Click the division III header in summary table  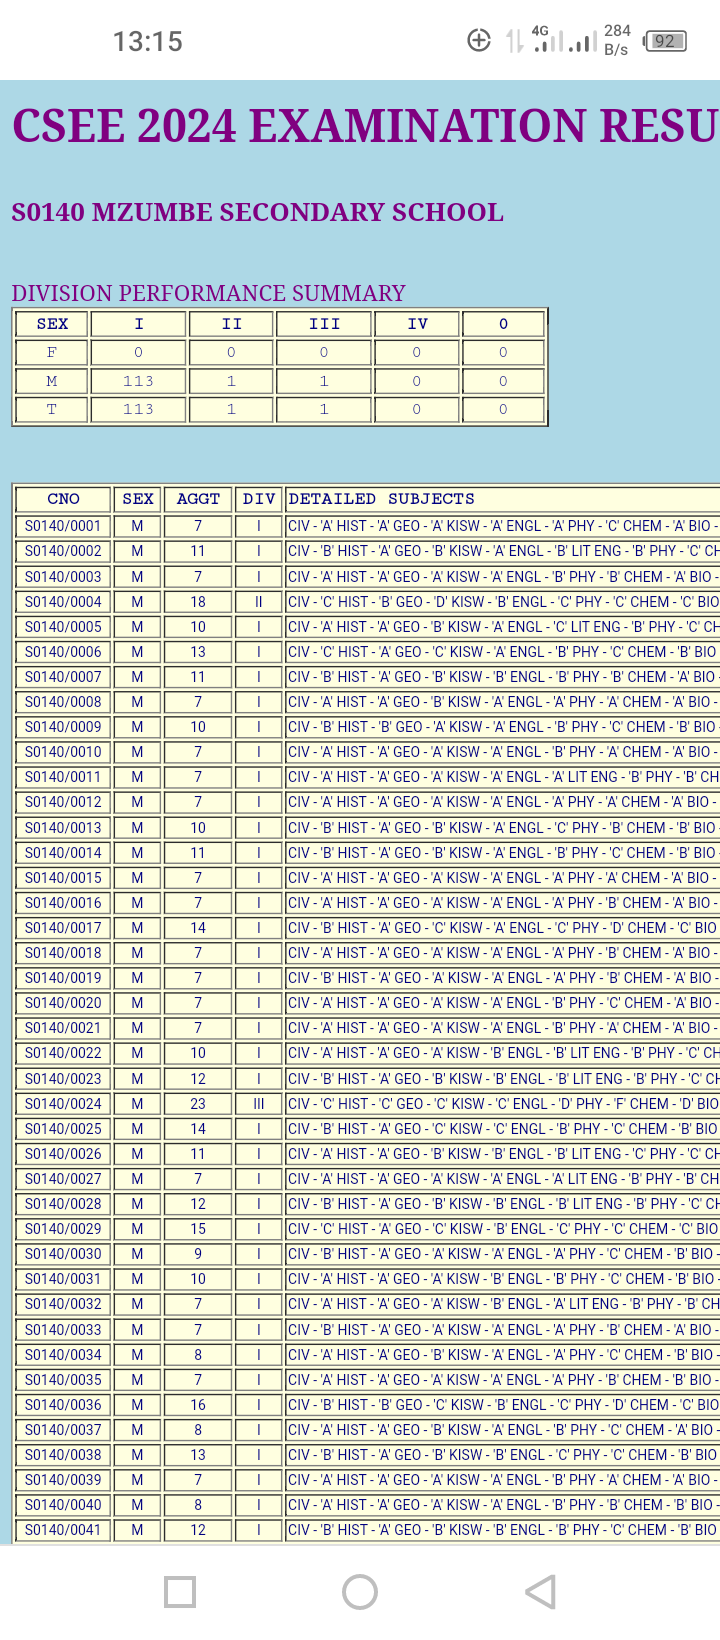(324, 324)
